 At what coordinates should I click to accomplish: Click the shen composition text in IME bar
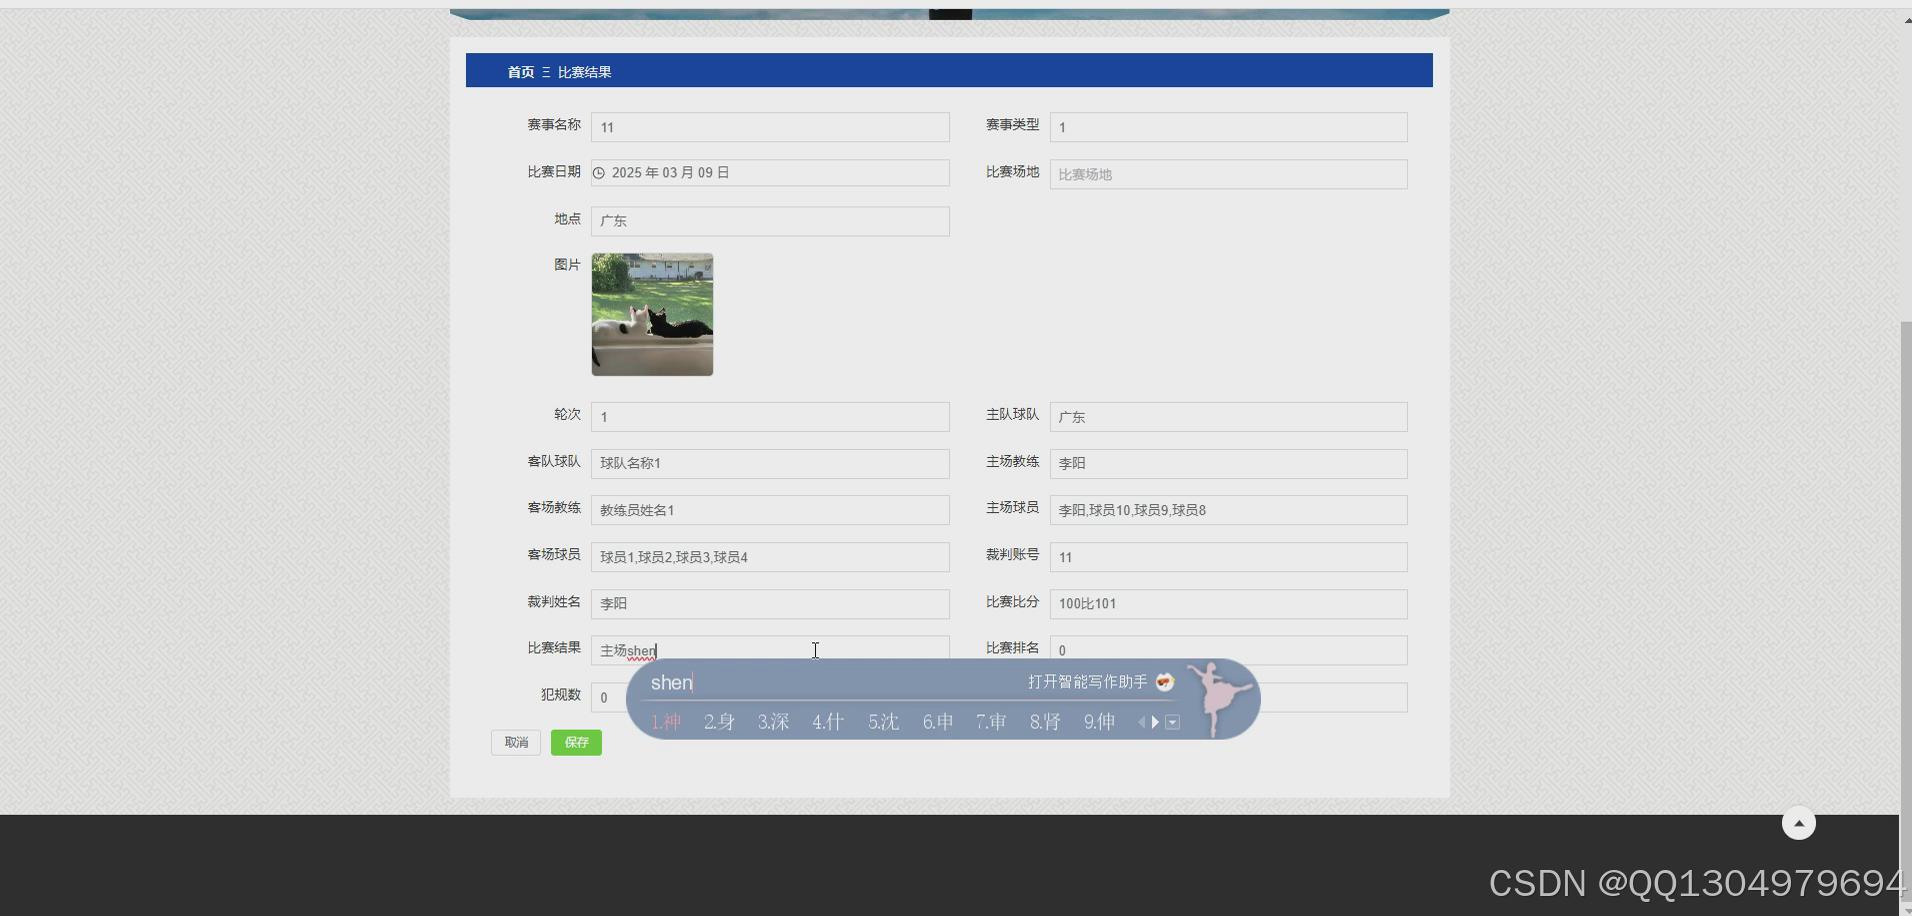[671, 682]
